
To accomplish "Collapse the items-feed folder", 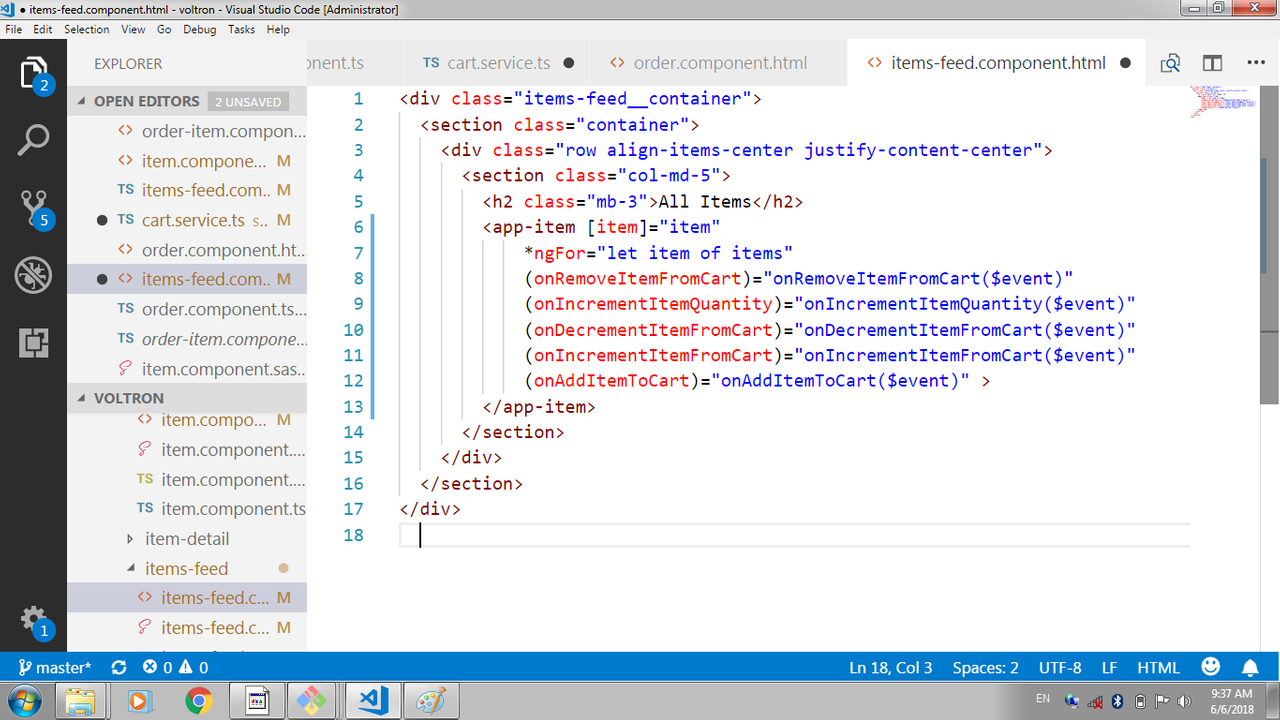I will click(x=186, y=569).
